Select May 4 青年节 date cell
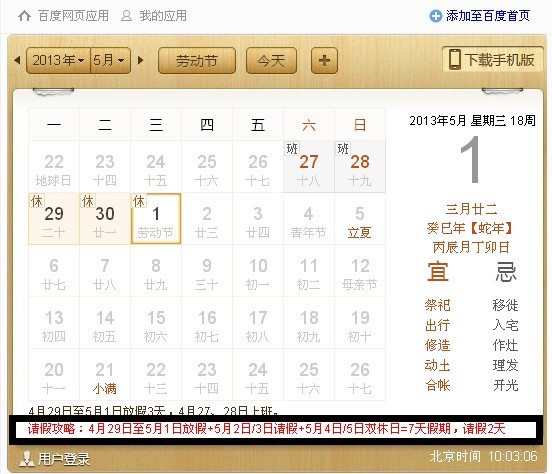 [309, 219]
